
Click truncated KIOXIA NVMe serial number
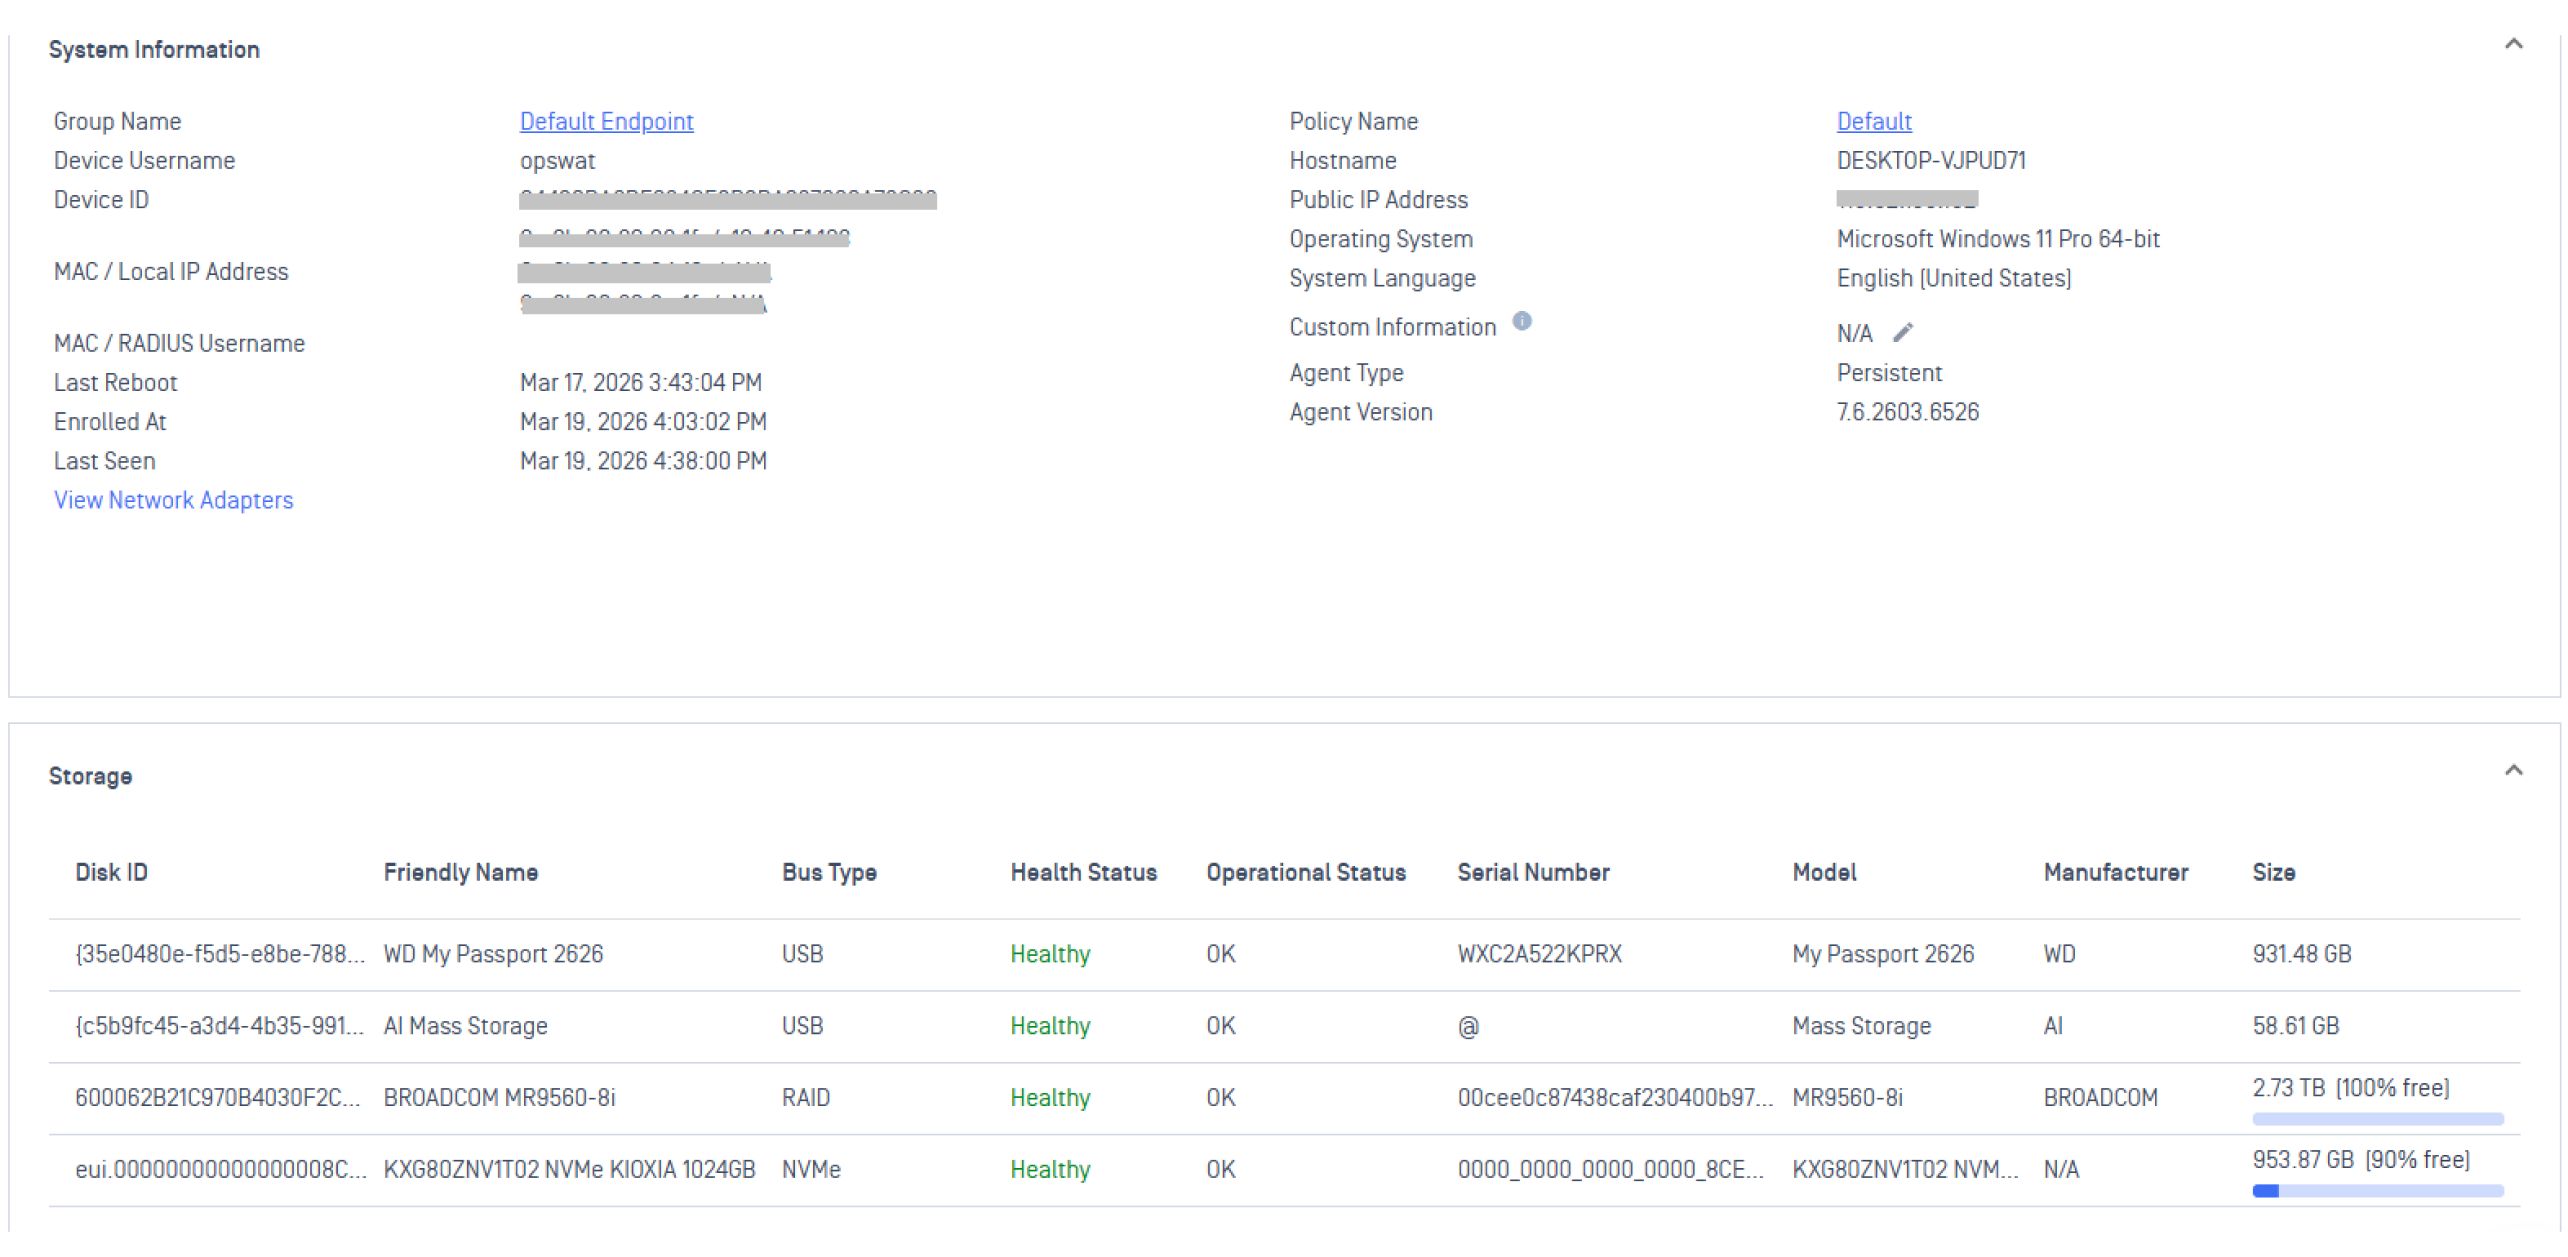point(1609,1170)
